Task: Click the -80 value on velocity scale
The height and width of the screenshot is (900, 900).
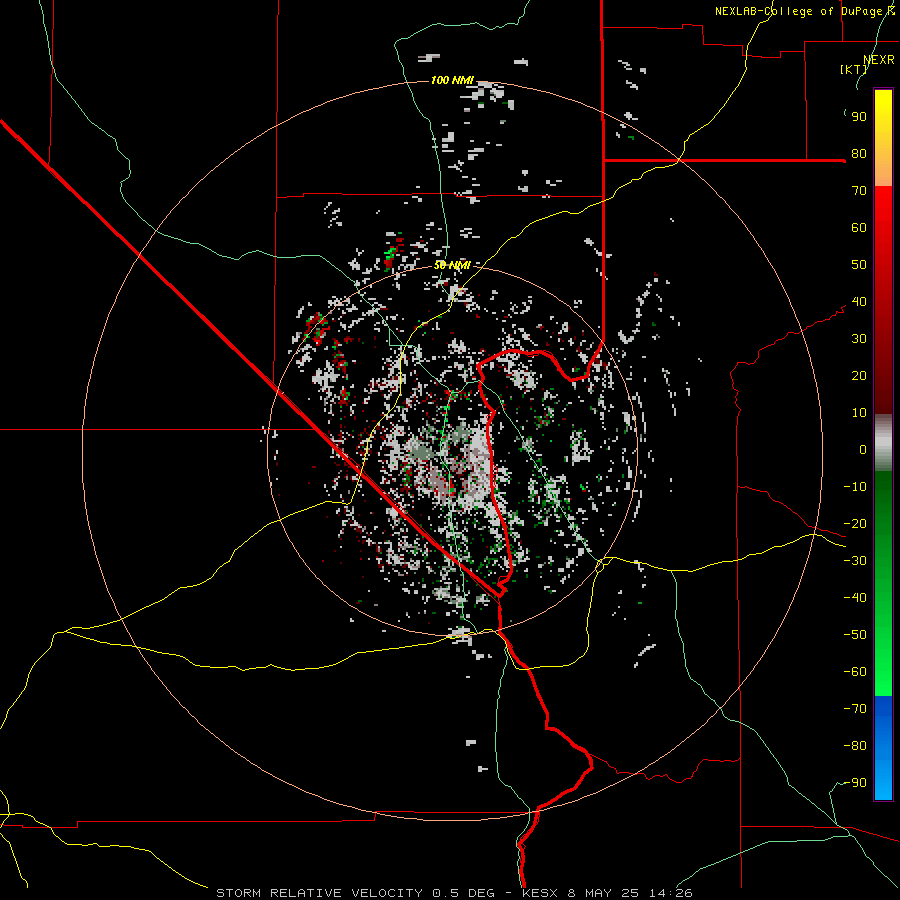Action: (855, 746)
